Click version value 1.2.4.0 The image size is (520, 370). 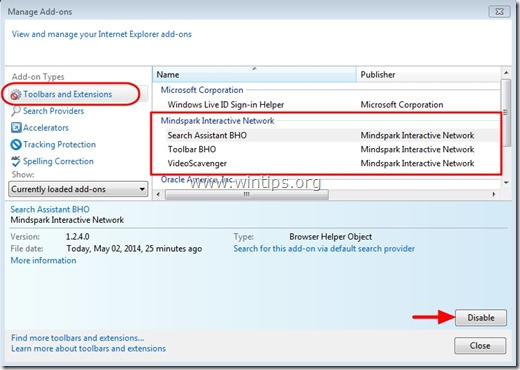(x=77, y=237)
